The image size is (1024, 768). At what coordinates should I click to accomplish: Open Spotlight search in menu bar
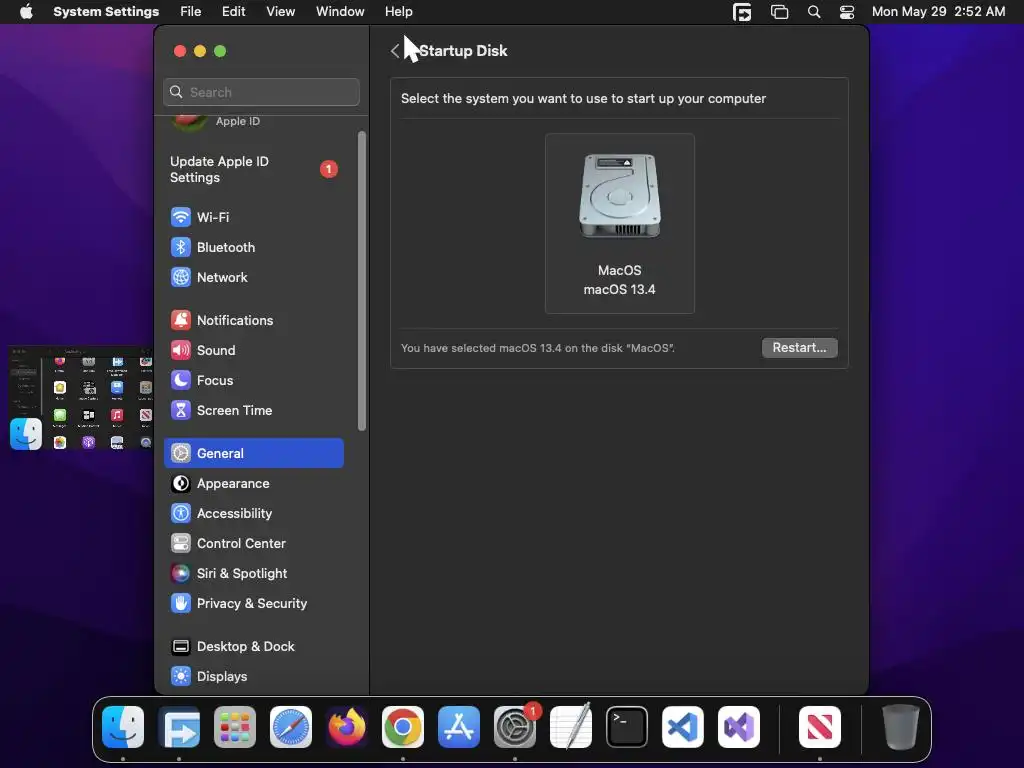tap(814, 12)
